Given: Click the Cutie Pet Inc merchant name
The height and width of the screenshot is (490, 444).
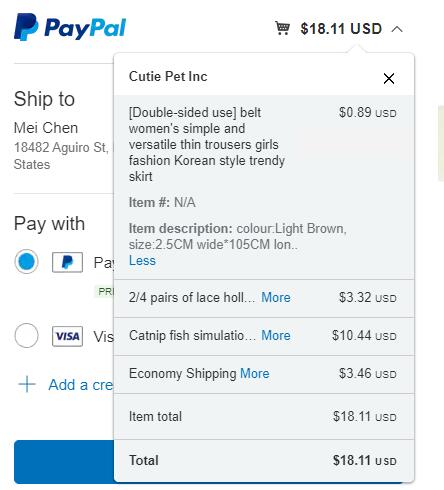Looking at the screenshot, I should tap(168, 76).
